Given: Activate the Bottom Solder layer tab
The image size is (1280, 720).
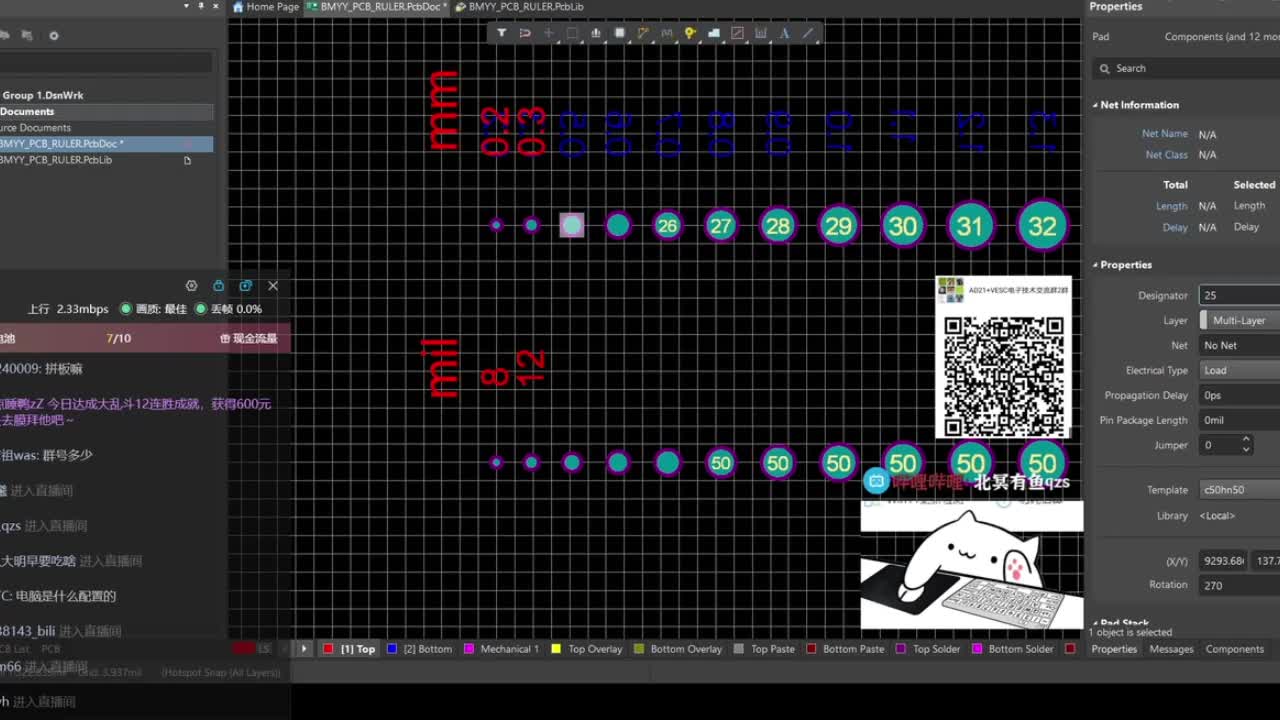Looking at the screenshot, I should pos(1012,649).
